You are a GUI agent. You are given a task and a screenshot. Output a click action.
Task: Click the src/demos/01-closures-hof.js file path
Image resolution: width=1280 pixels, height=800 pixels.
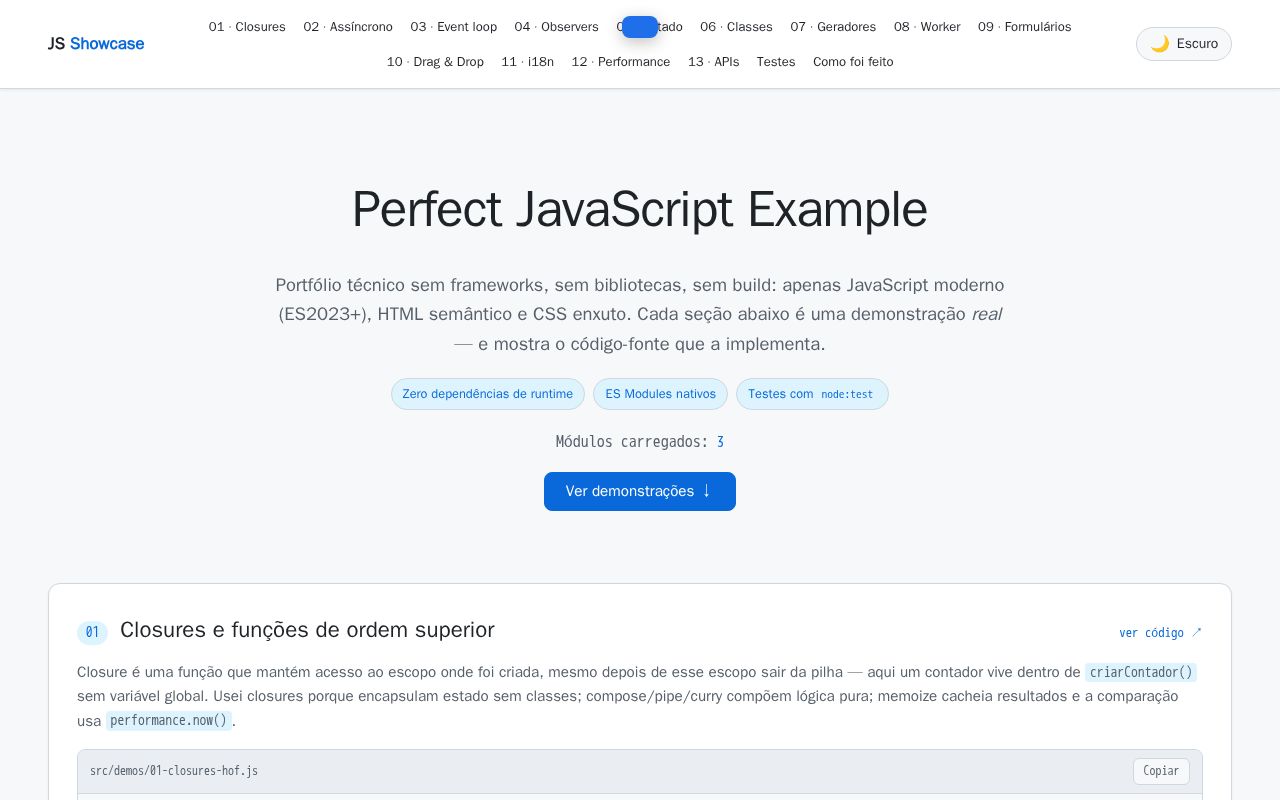[174, 771]
